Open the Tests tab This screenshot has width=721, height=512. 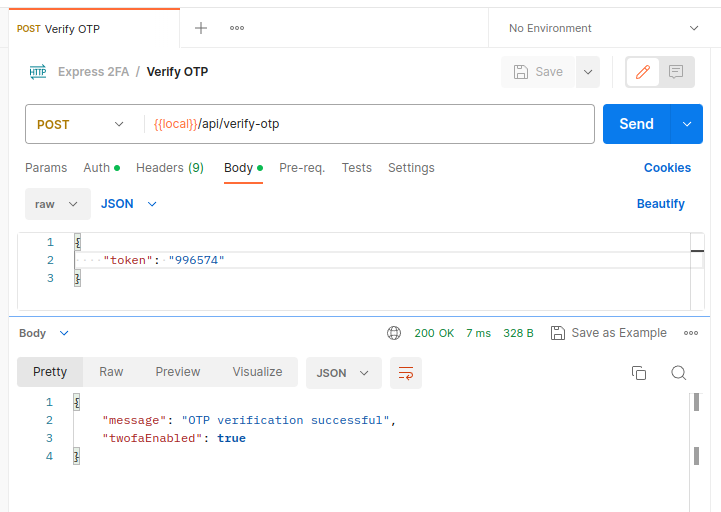tap(356, 168)
